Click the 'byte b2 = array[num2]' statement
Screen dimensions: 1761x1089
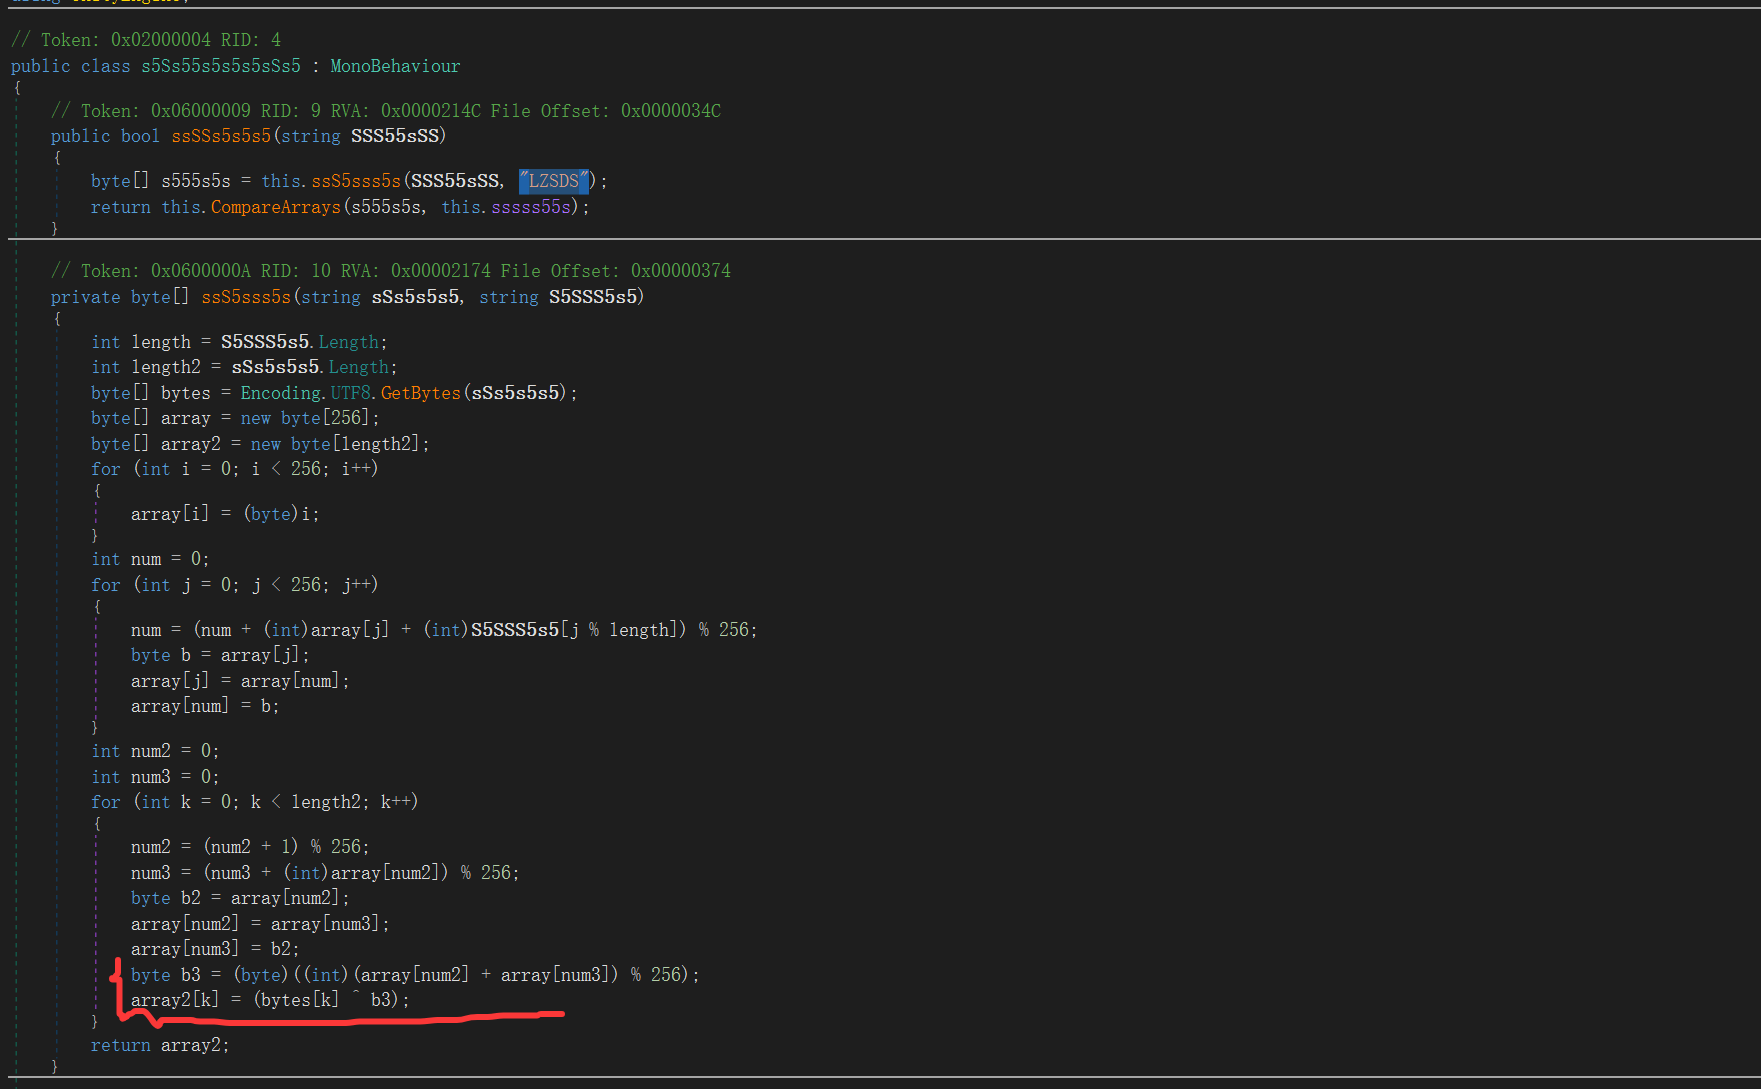click(x=240, y=898)
